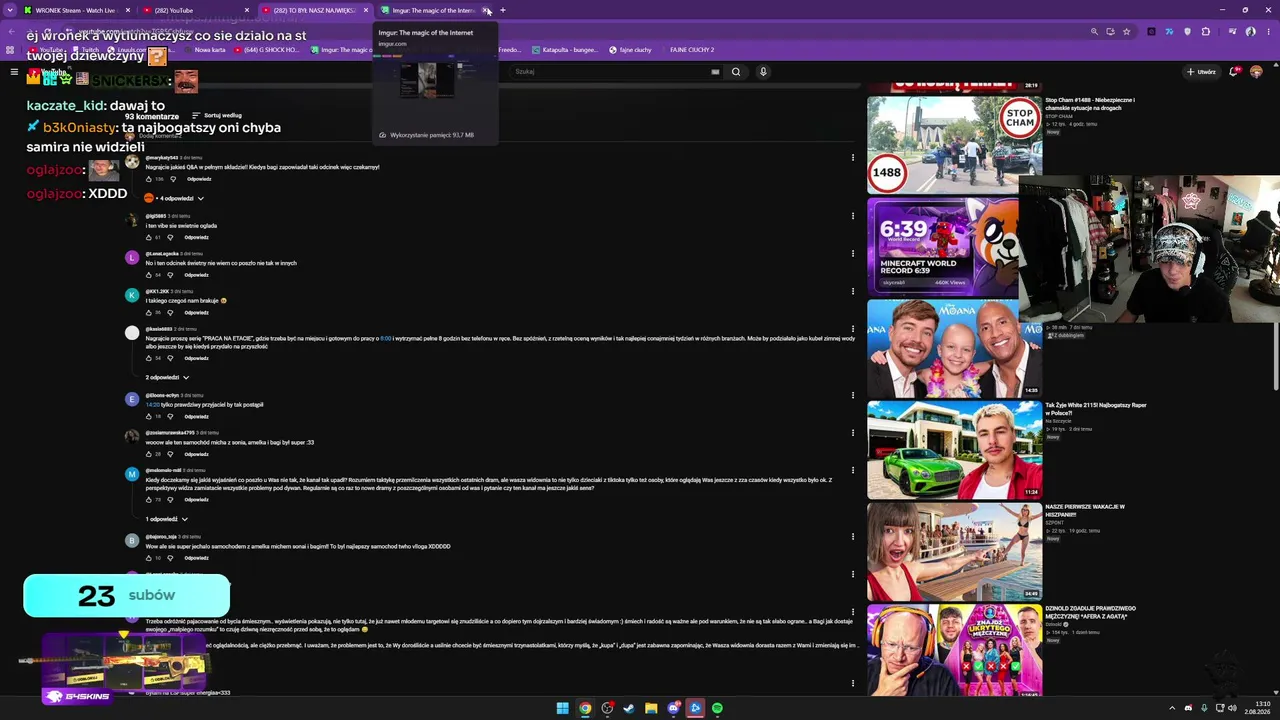Bookmark this page with the star icon
This screenshot has width=1280, height=720.
coord(1126,31)
